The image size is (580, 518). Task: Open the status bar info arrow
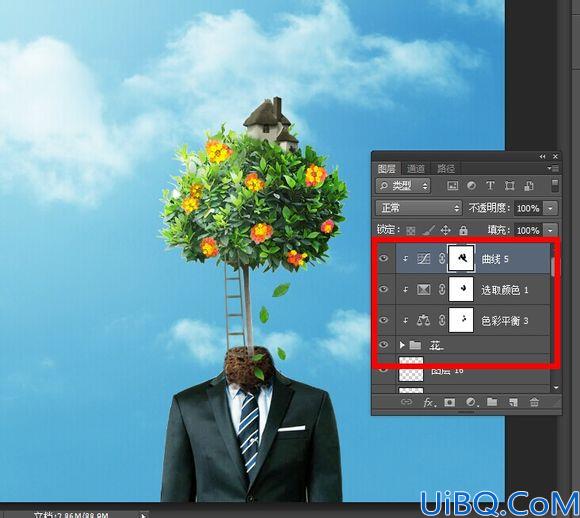(x=143, y=515)
